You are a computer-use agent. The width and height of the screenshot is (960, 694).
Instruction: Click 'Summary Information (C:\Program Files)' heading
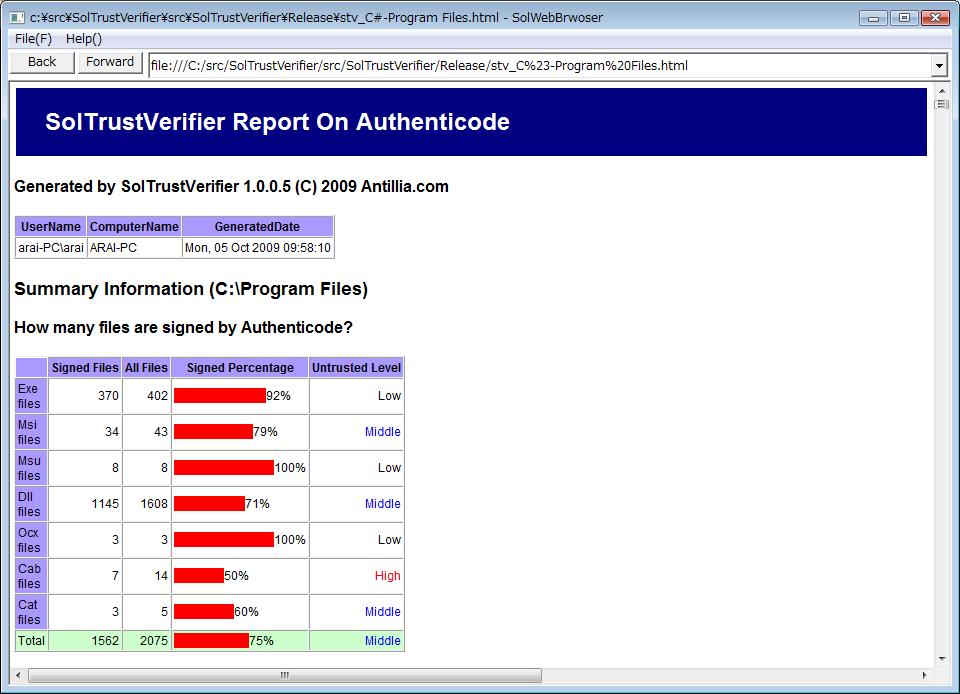(x=191, y=289)
